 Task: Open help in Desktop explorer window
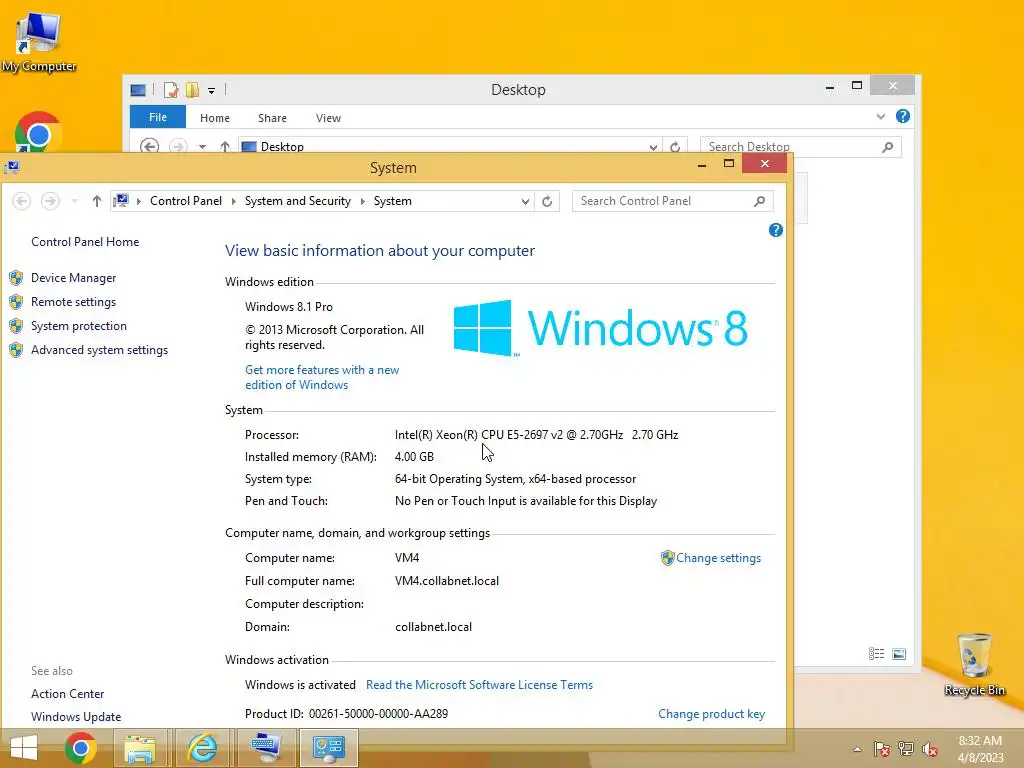click(x=903, y=116)
